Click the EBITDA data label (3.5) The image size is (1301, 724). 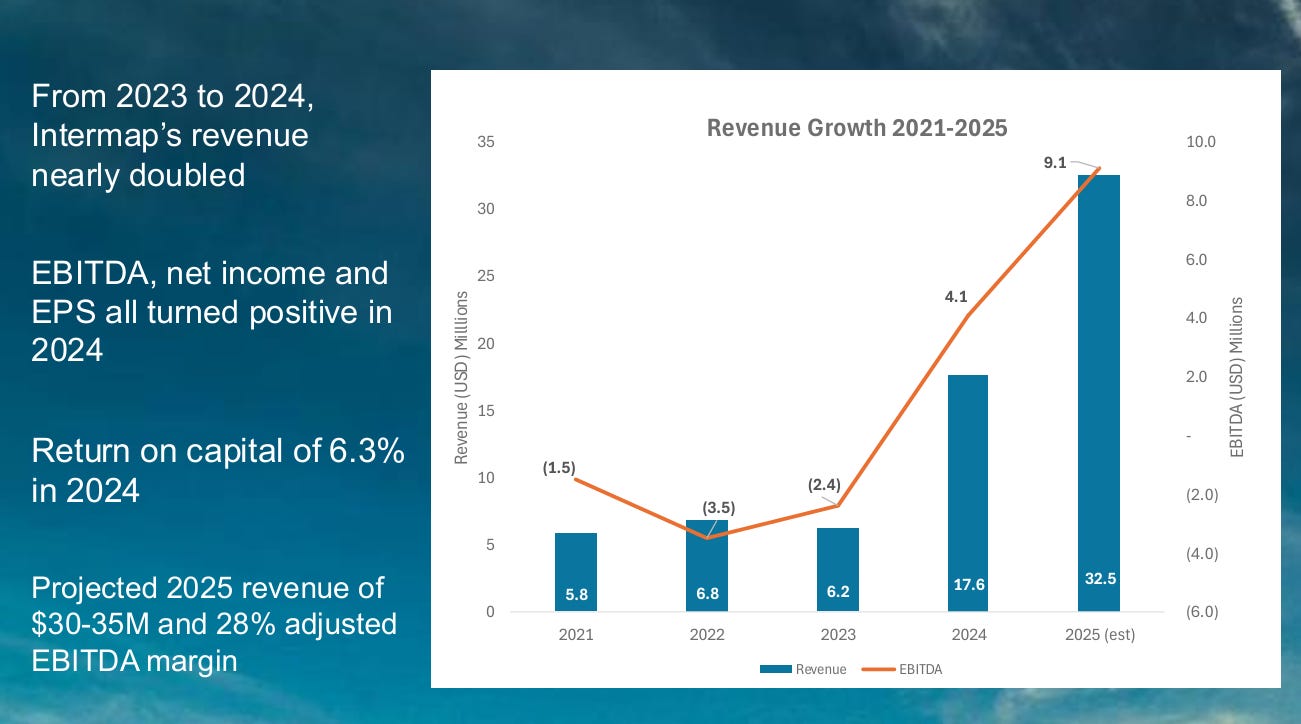click(717, 507)
